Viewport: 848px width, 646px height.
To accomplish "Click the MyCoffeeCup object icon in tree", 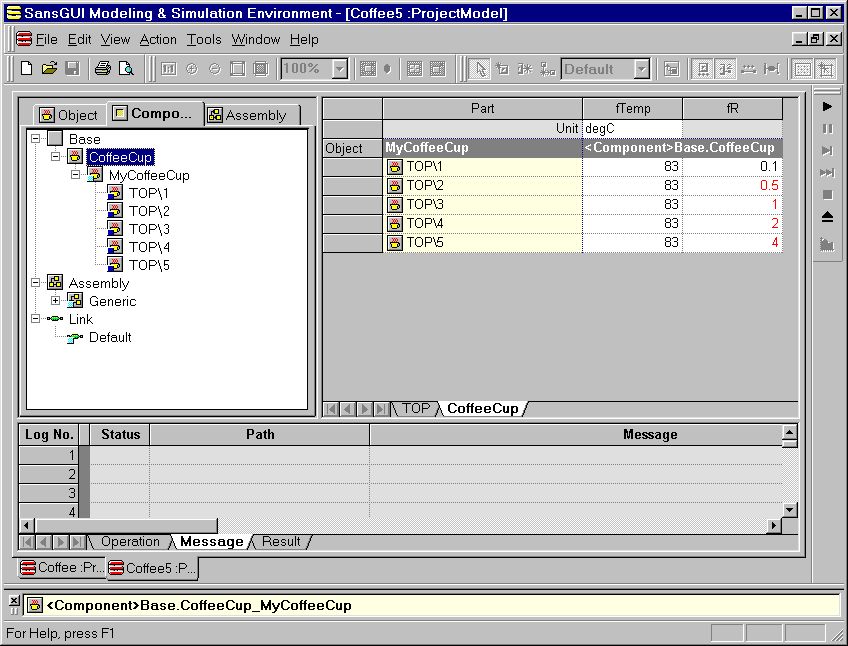I will 95,176.
